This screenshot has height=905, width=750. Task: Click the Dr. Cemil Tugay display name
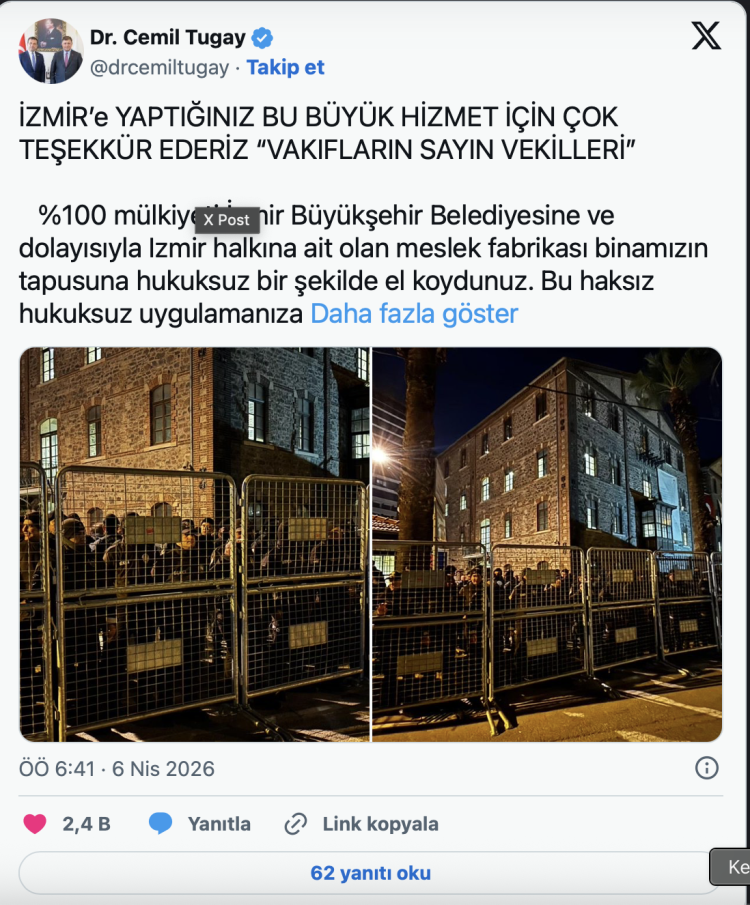coord(167,38)
